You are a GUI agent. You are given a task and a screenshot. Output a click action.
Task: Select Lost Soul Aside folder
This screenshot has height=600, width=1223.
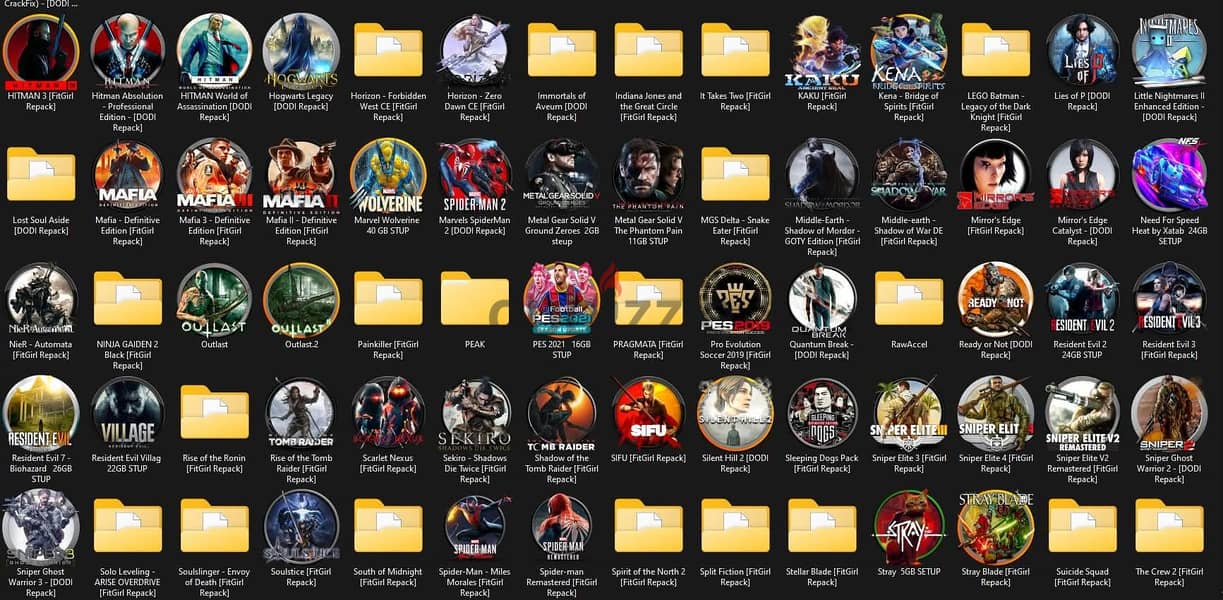coord(41,174)
